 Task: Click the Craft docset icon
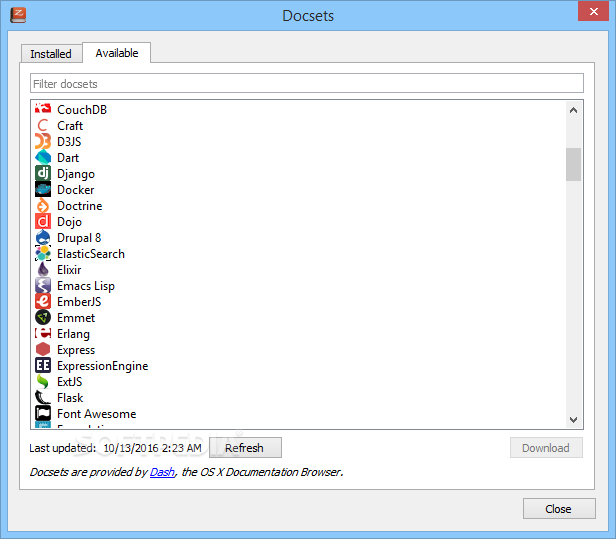43,126
